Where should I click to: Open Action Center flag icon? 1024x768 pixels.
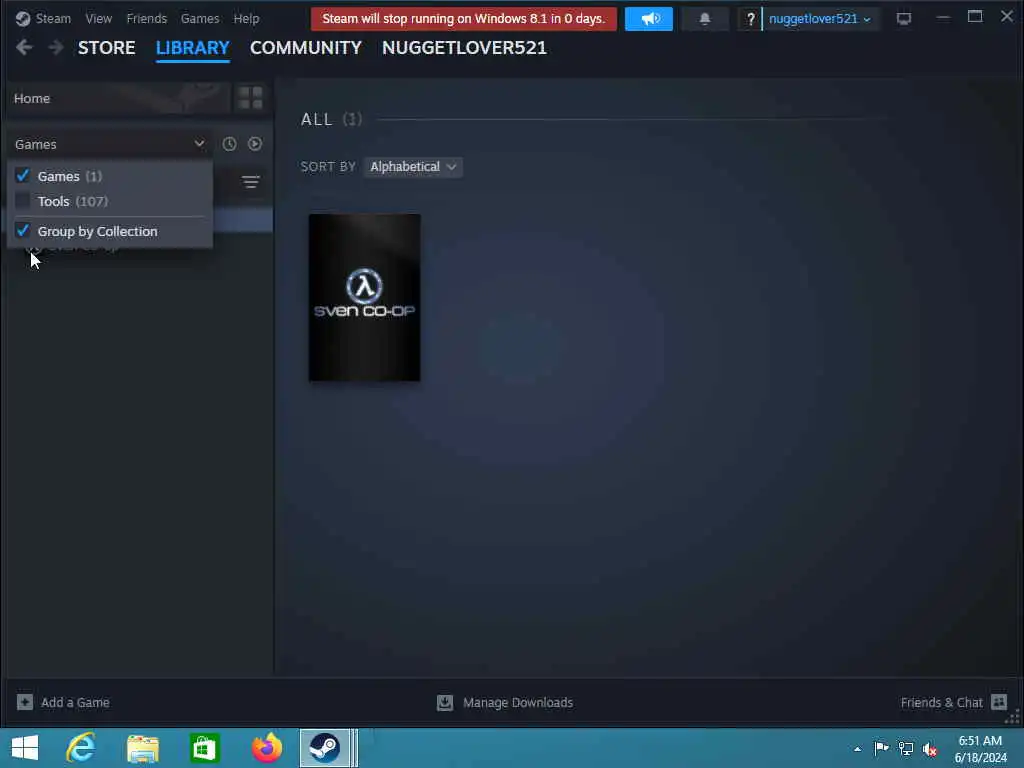pyautogui.click(x=881, y=748)
